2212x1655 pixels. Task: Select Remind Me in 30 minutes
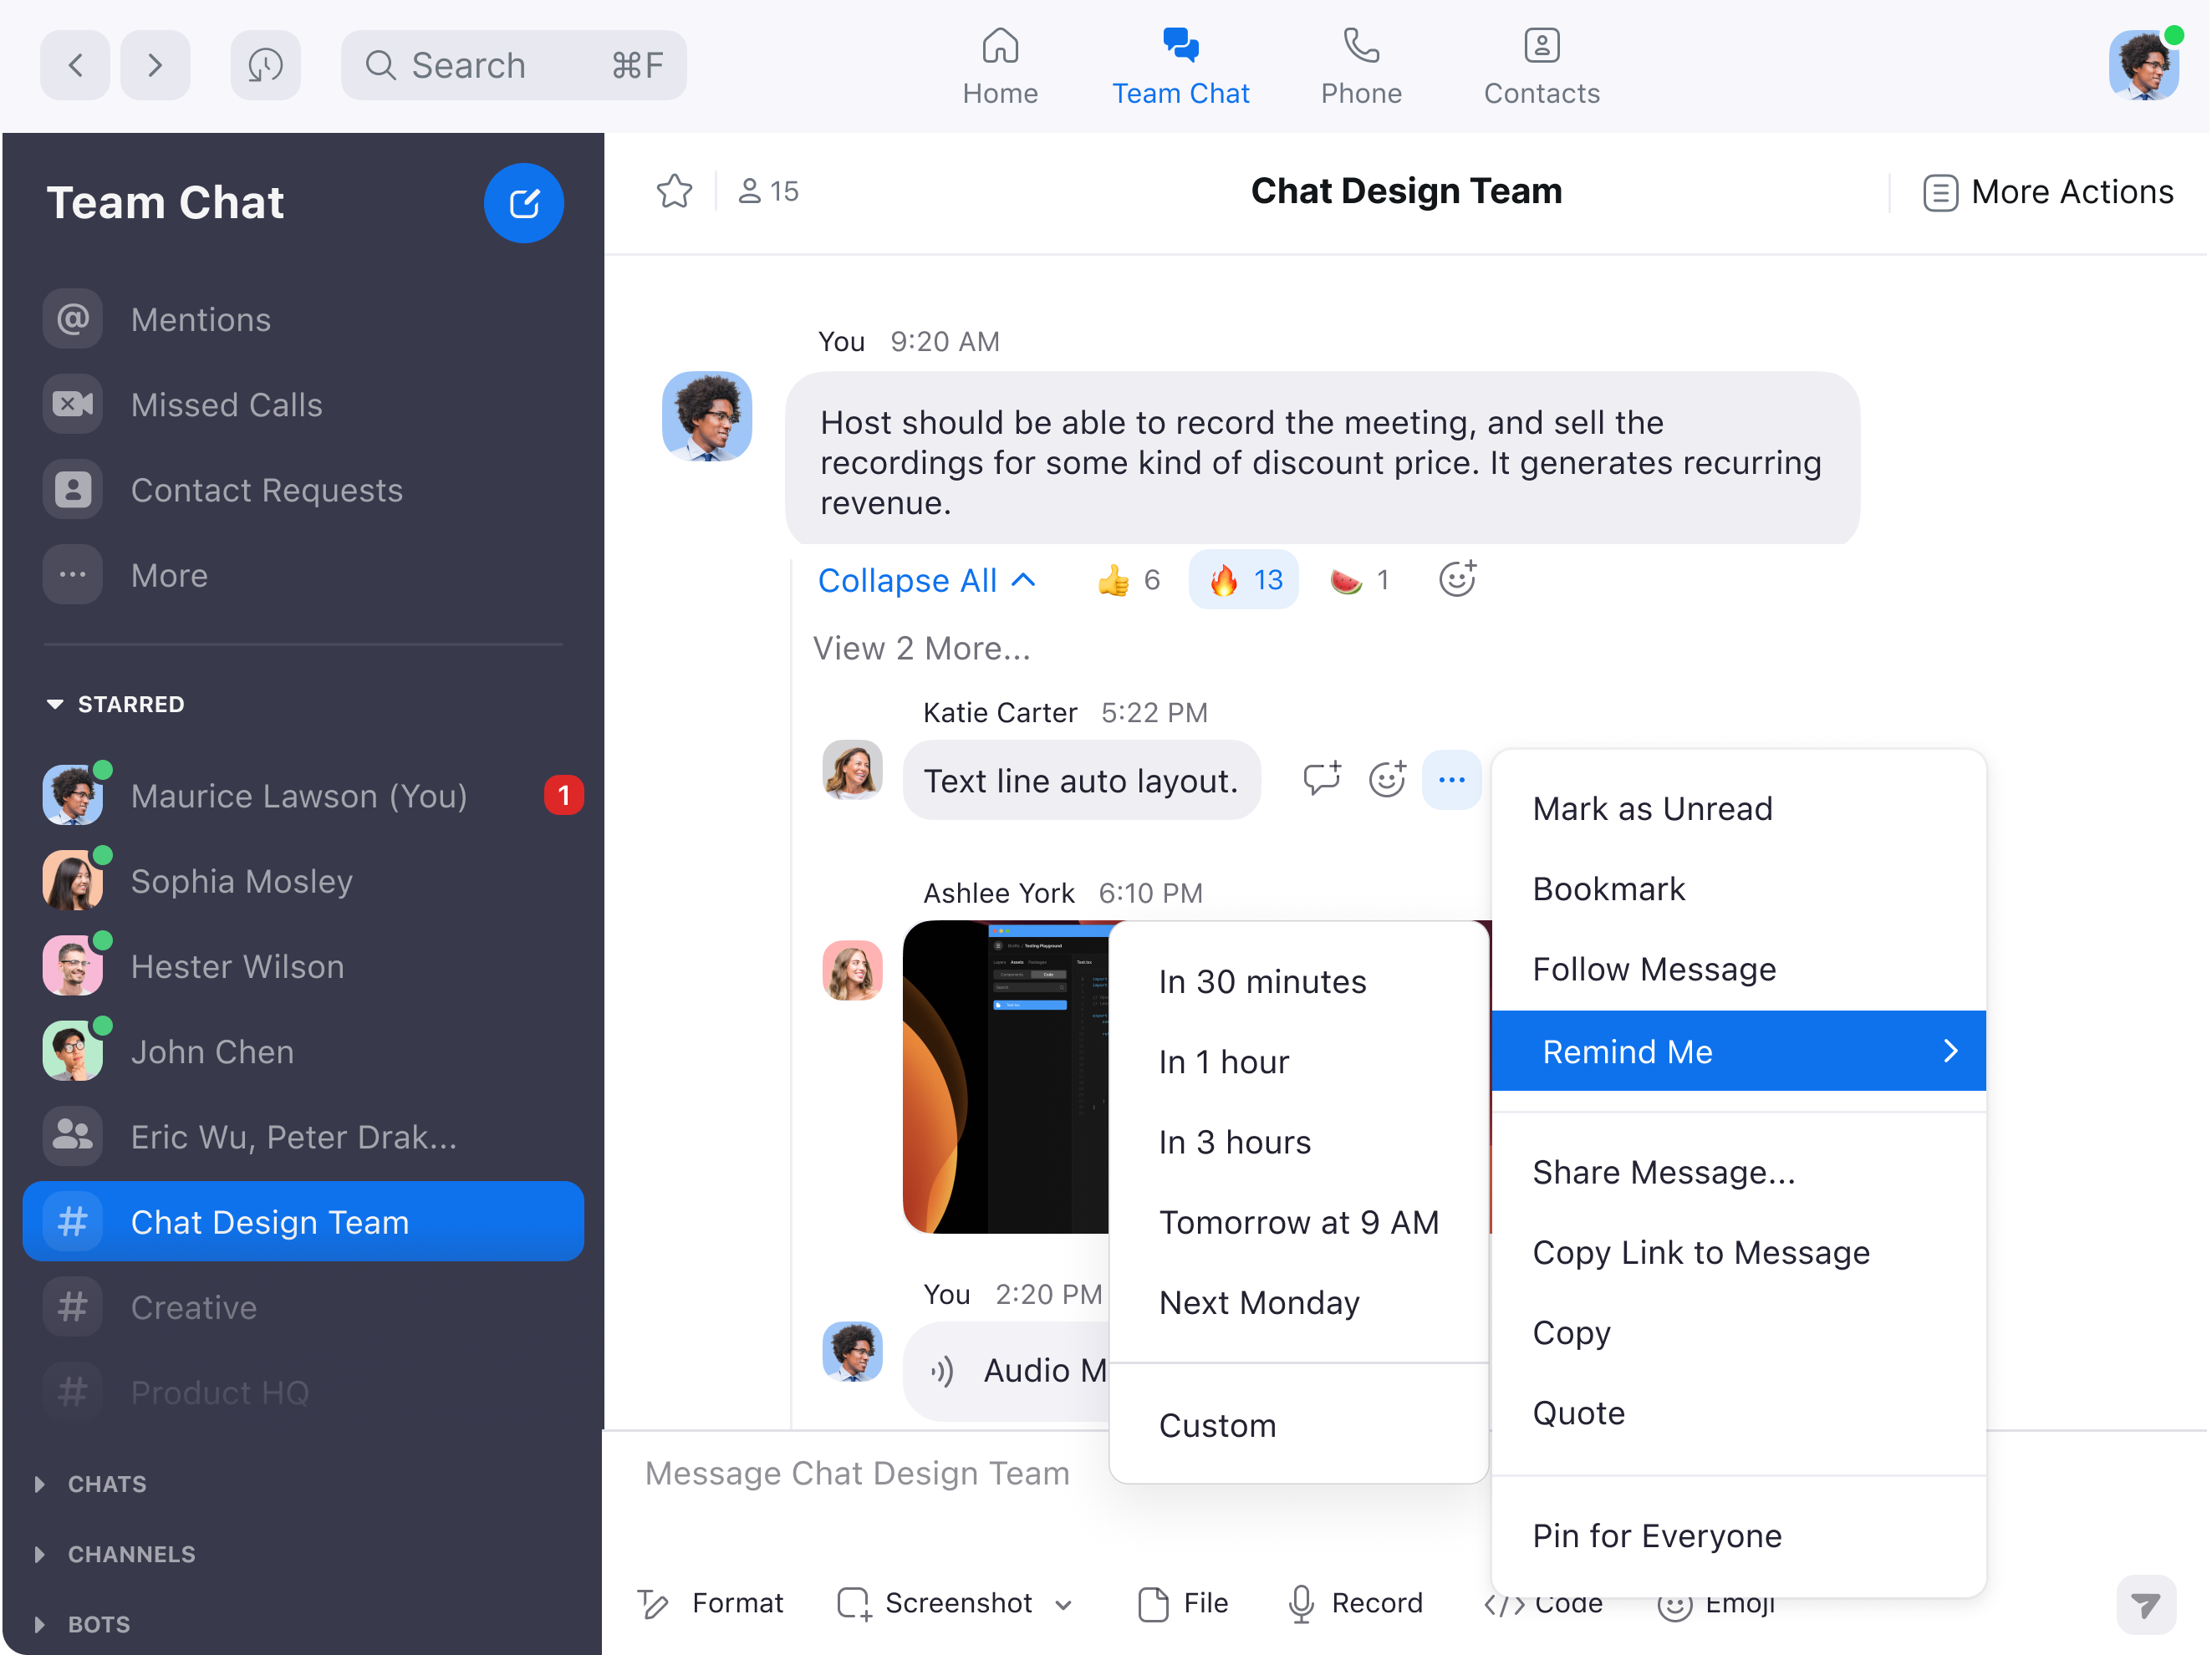[x=1262, y=980]
